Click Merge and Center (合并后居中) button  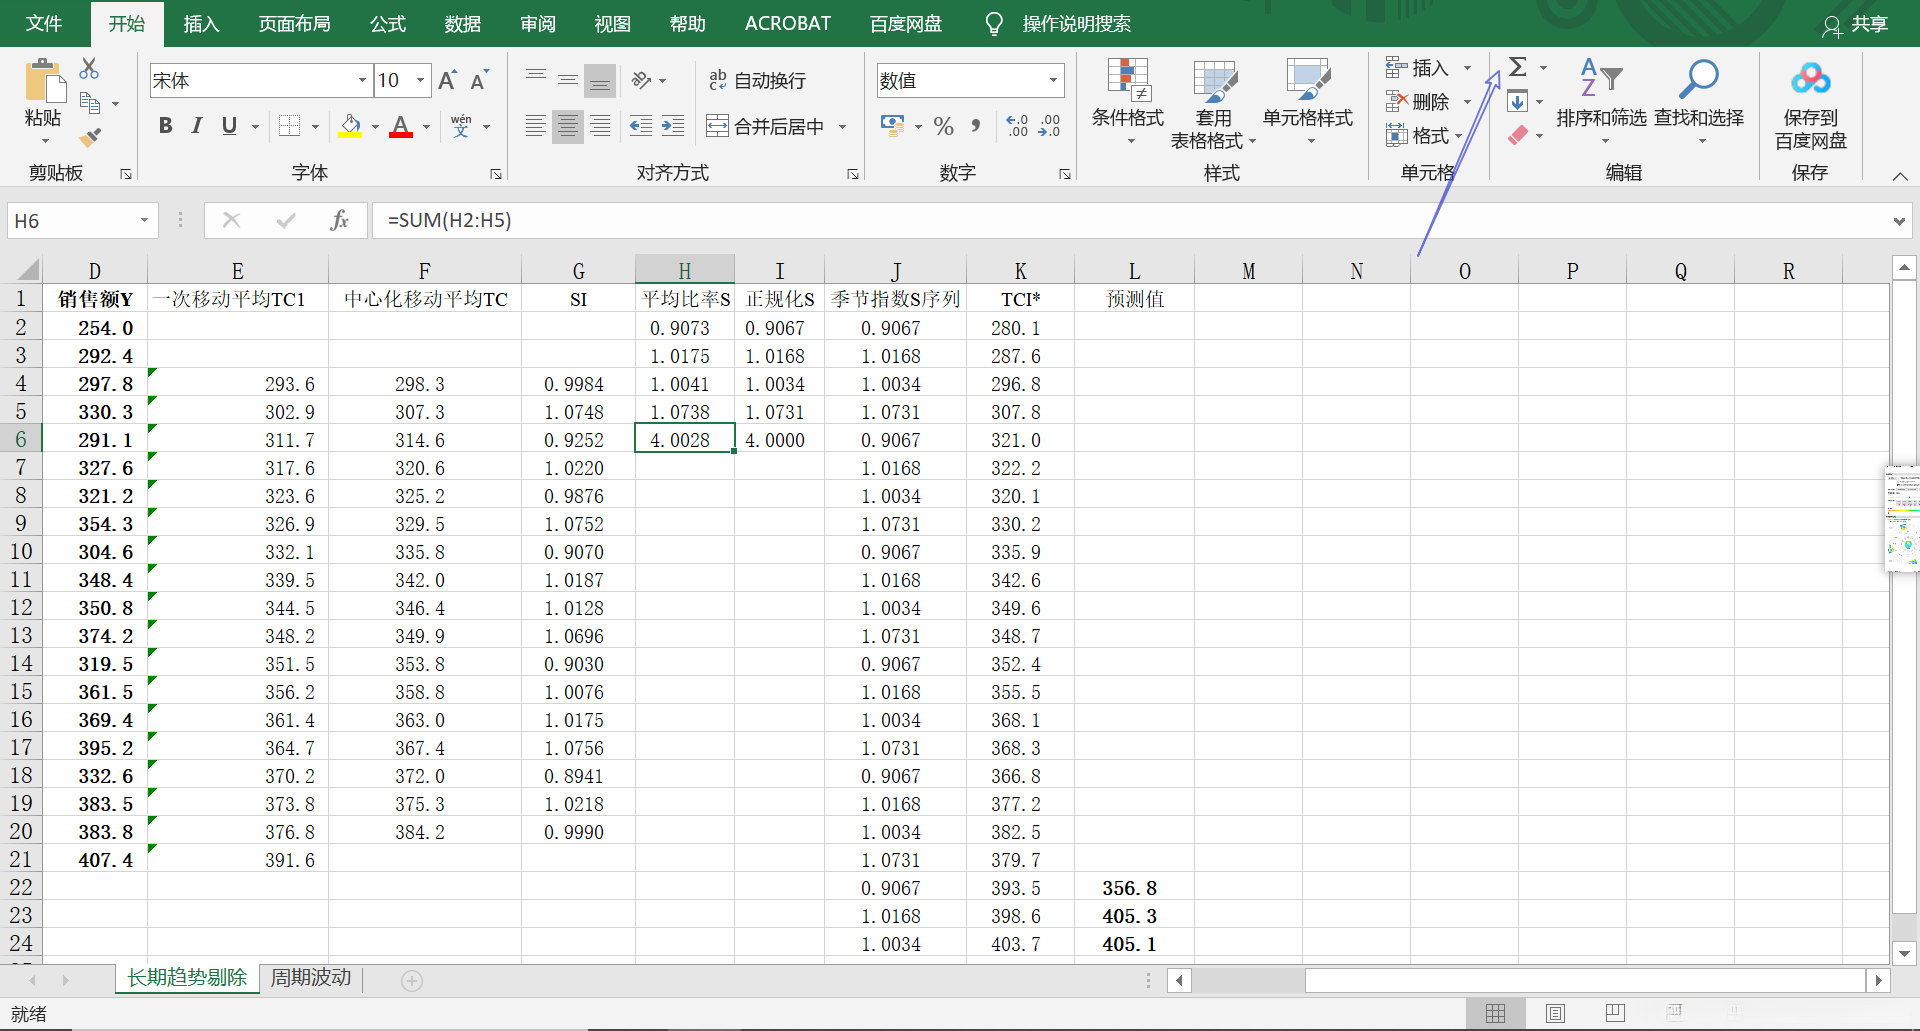[x=766, y=126]
